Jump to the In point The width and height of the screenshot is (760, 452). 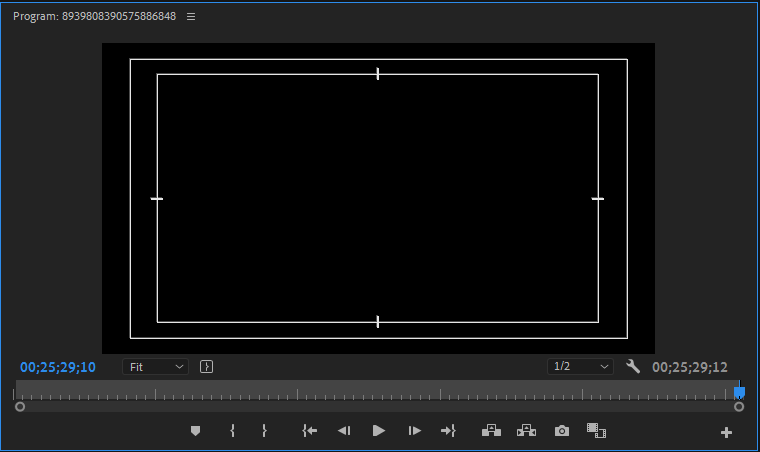pos(310,431)
